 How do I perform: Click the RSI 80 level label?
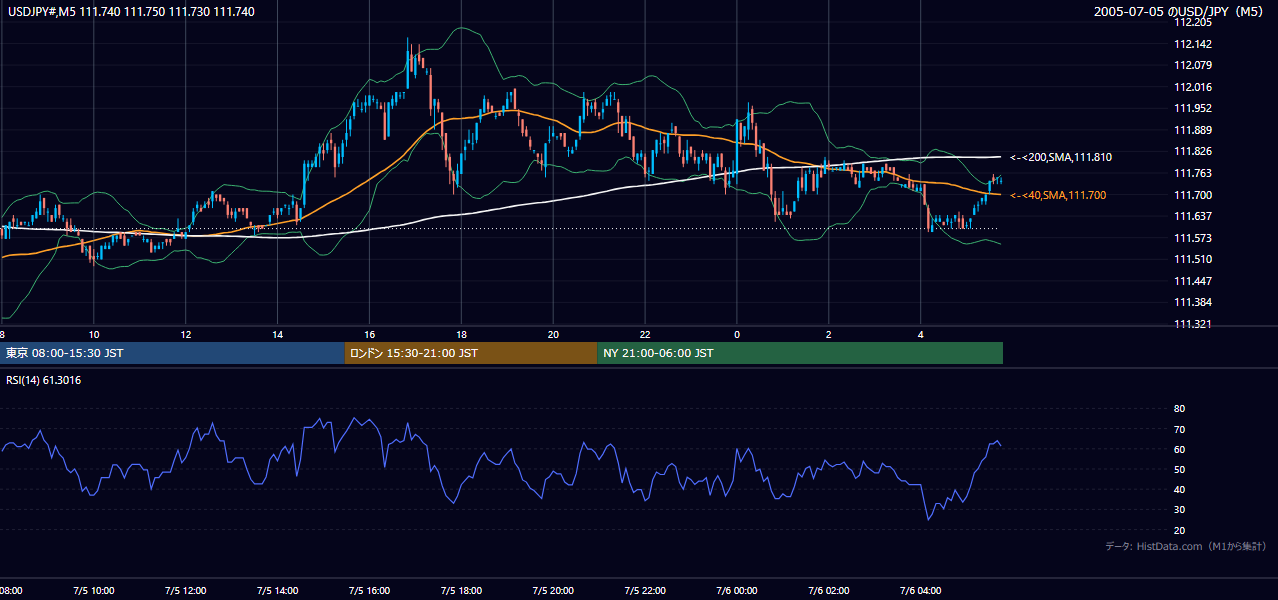(1179, 409)
